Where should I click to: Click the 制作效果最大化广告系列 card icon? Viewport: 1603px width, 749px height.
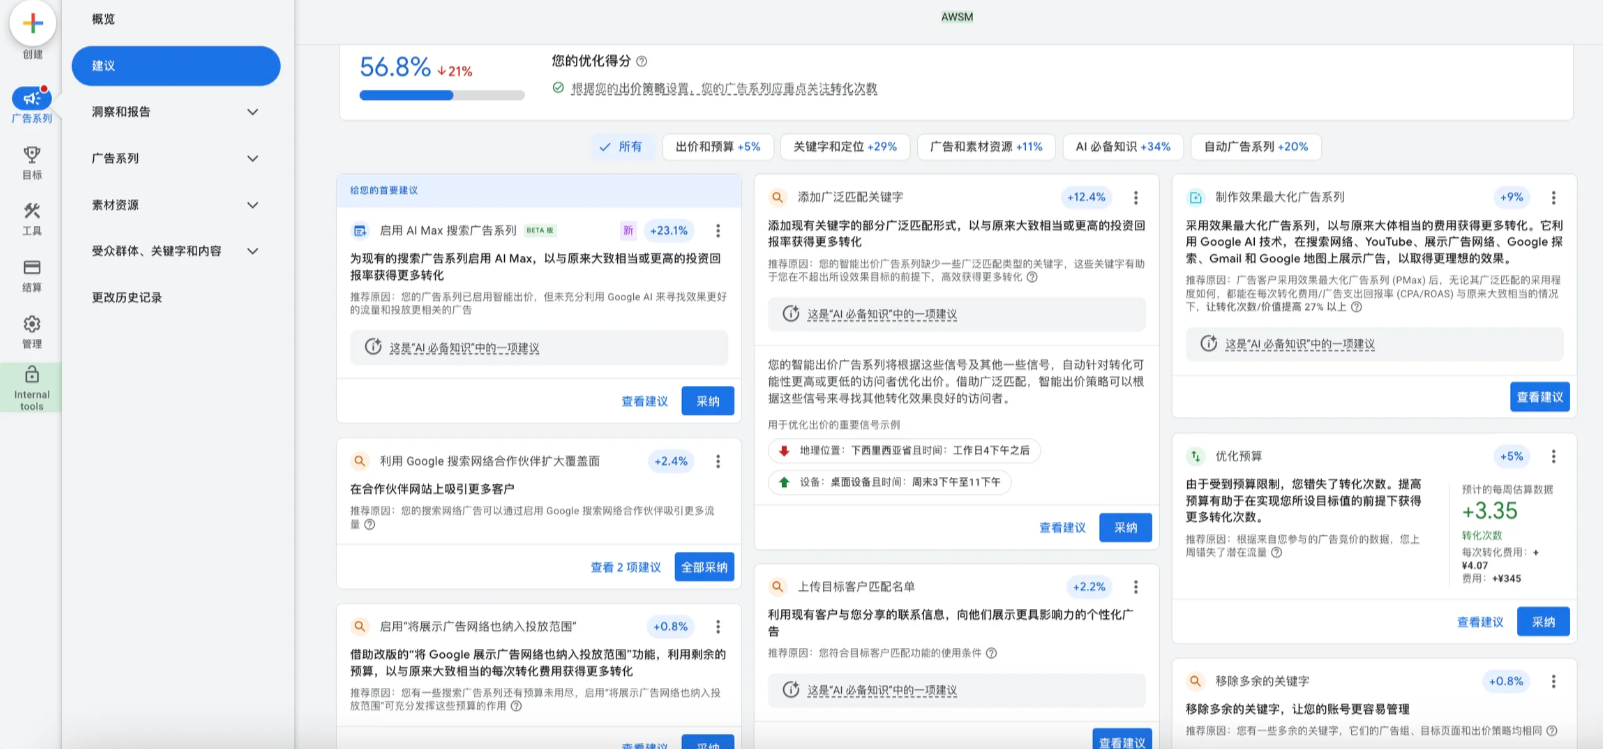coord(1195,198)
